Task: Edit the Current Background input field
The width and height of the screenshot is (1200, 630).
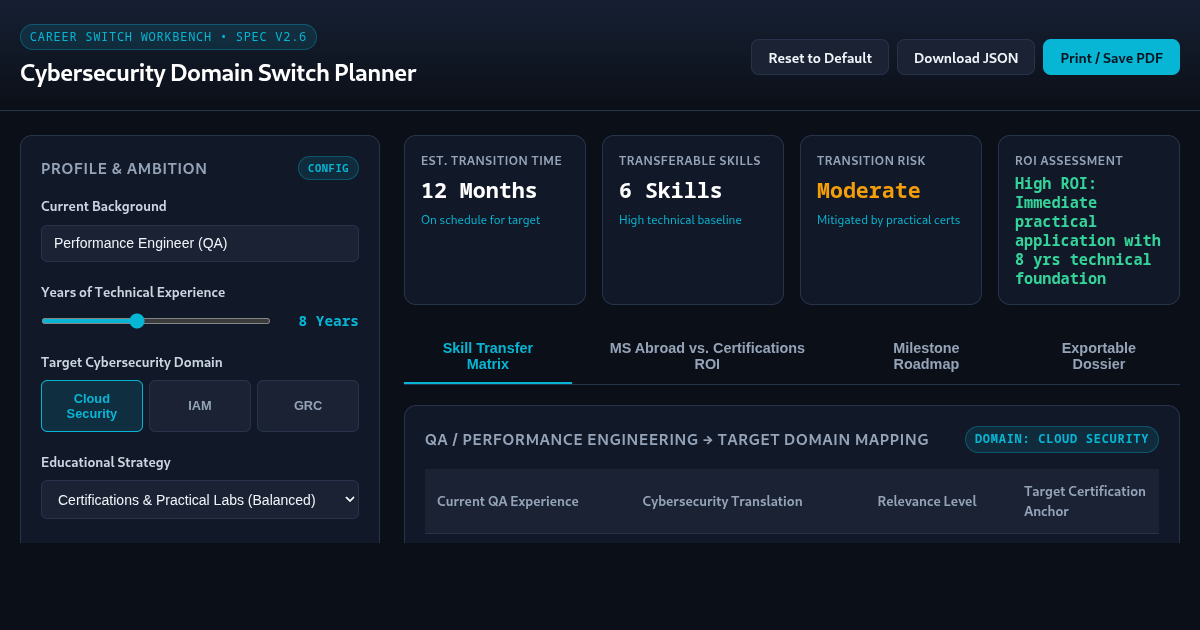Action: (200, 243)
